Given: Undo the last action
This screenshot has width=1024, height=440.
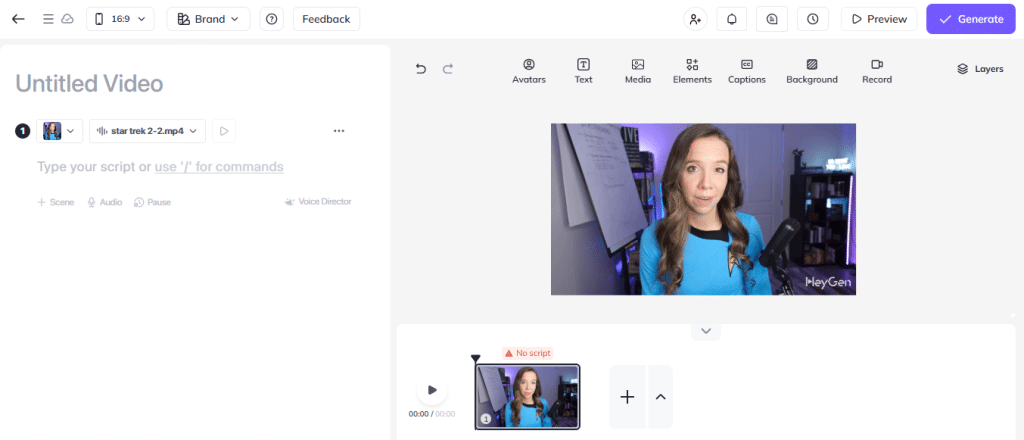Looking at the screenshot, I should point(421,69).
